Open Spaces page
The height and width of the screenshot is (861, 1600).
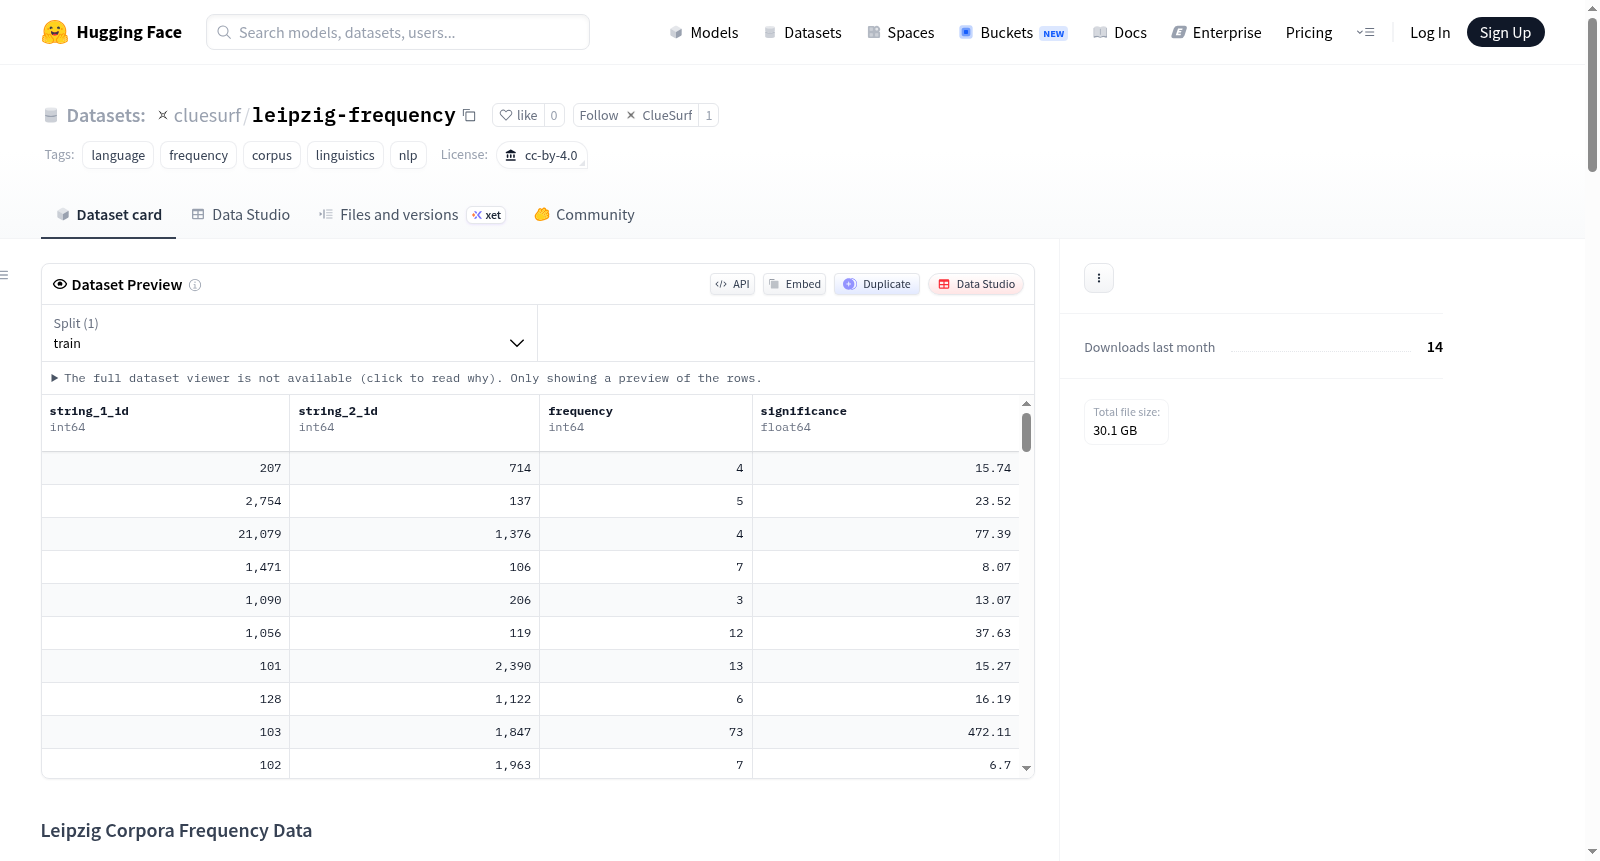900,32
